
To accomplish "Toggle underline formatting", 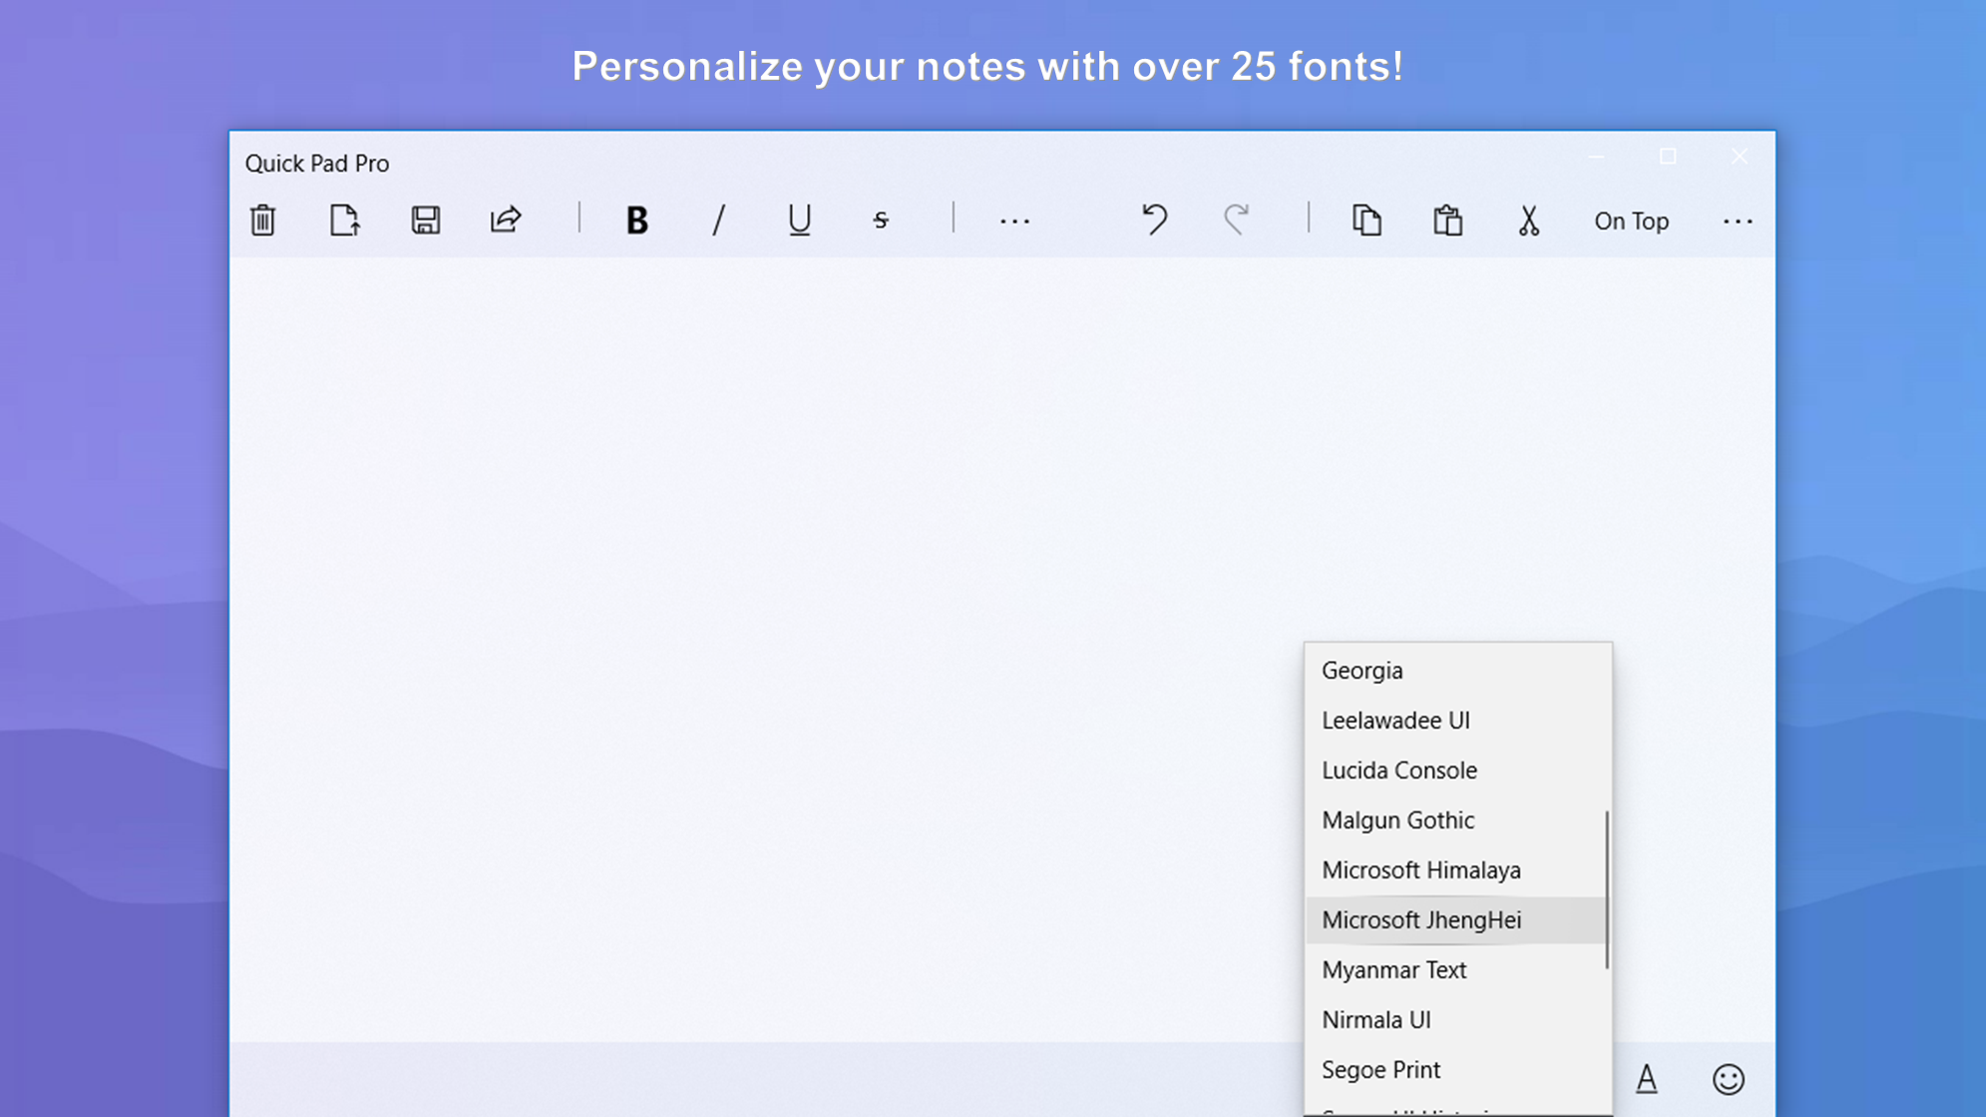I will click(799, 220).
